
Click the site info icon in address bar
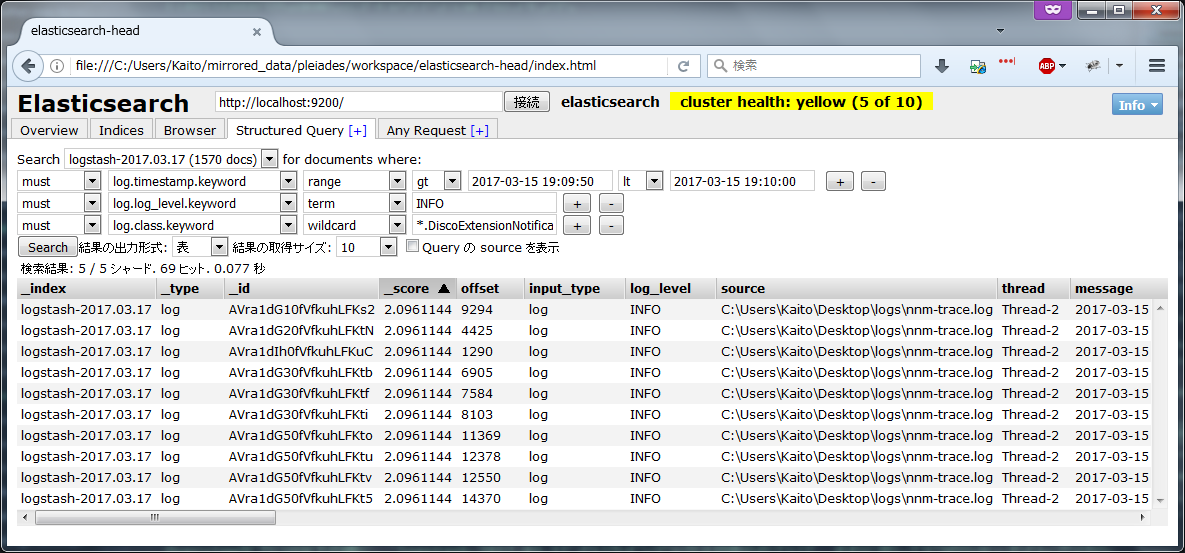point(57,66)
